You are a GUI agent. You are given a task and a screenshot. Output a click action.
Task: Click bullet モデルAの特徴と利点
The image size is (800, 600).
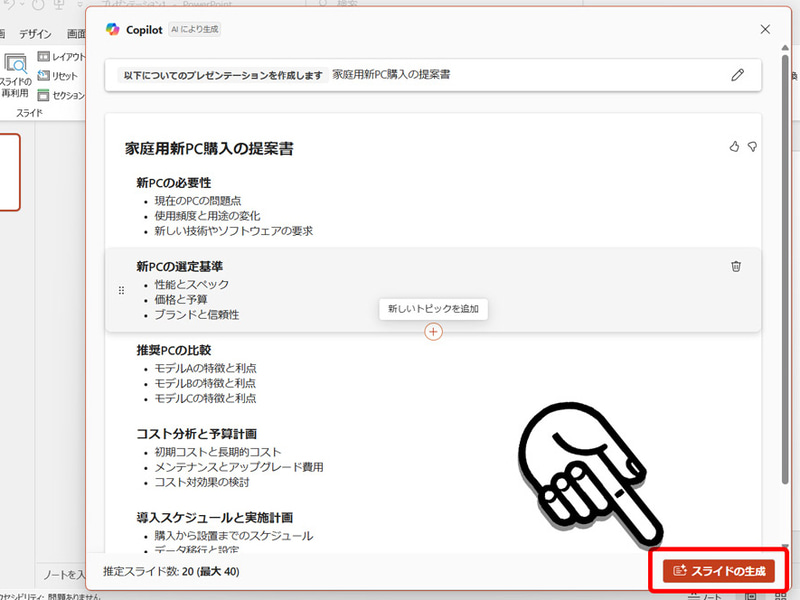206,368
